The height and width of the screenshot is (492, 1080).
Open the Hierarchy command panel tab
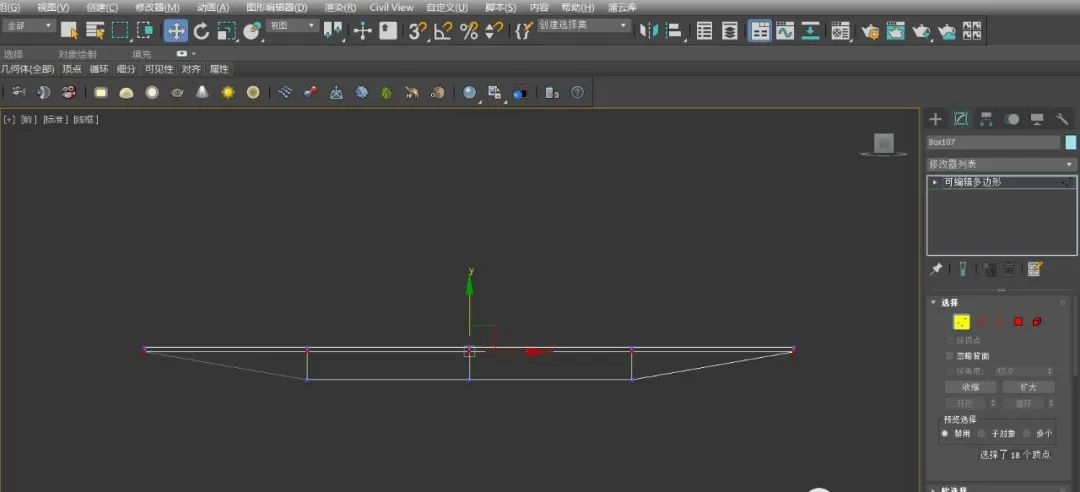pos(986,119)
